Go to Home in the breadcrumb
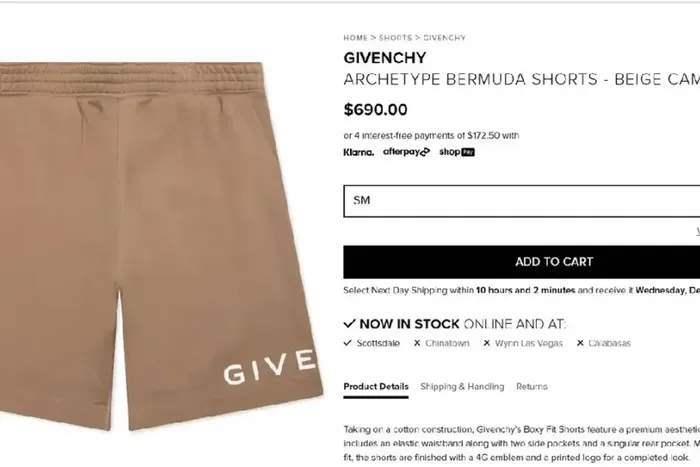 click(355, 38)
